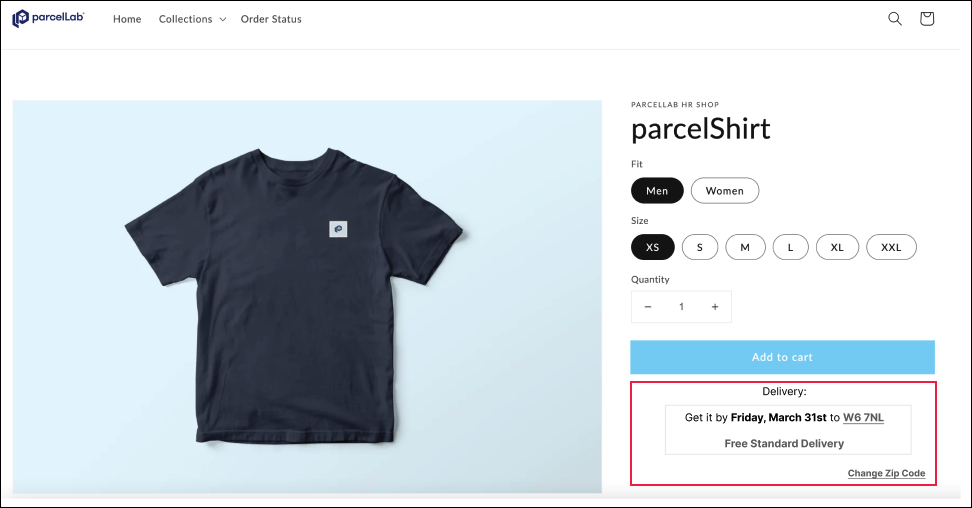Select the Women fit option

coord(725,190)
